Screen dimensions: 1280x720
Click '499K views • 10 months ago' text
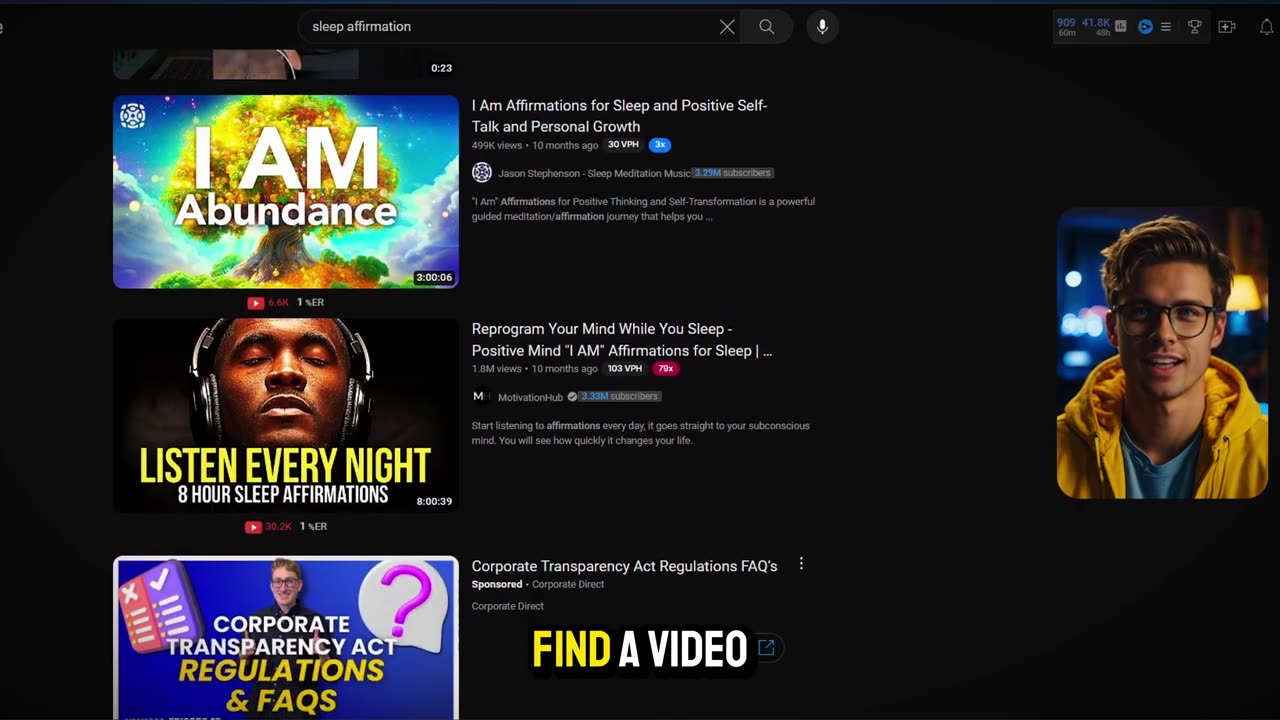point(535,145)
